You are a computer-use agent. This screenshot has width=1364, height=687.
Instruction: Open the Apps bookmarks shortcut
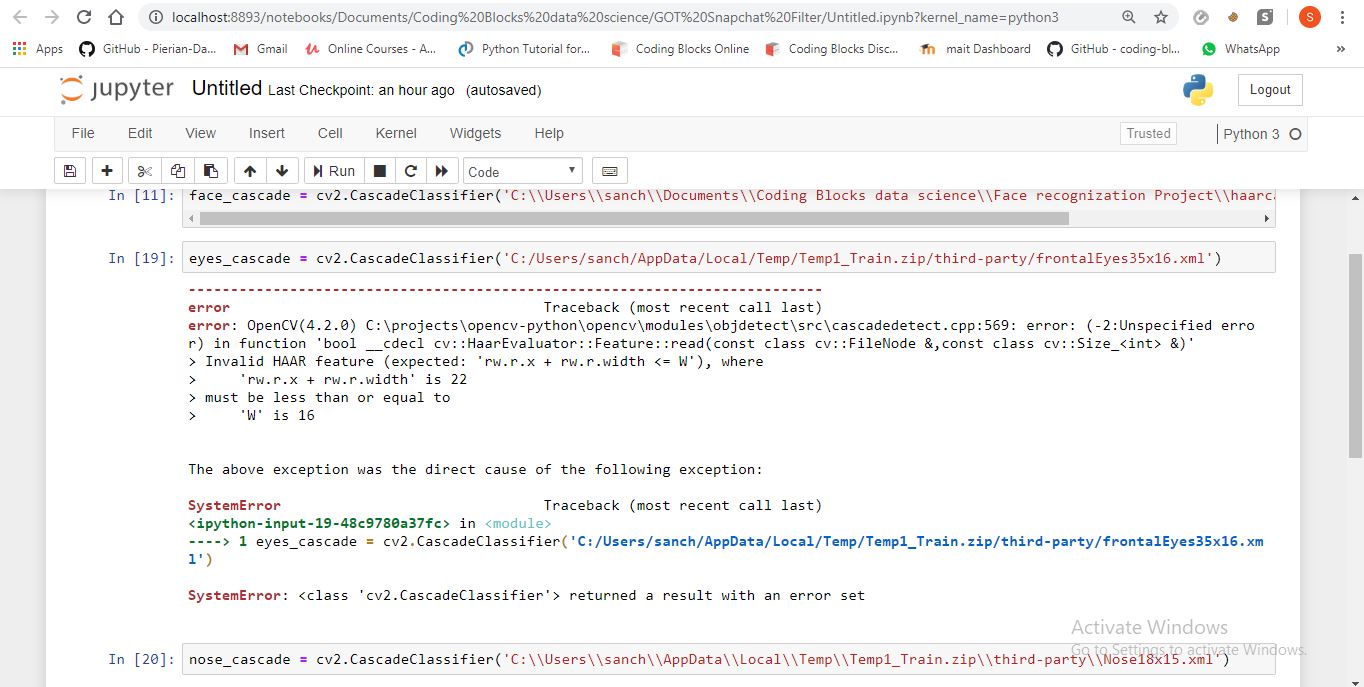[x=38, y=49]
